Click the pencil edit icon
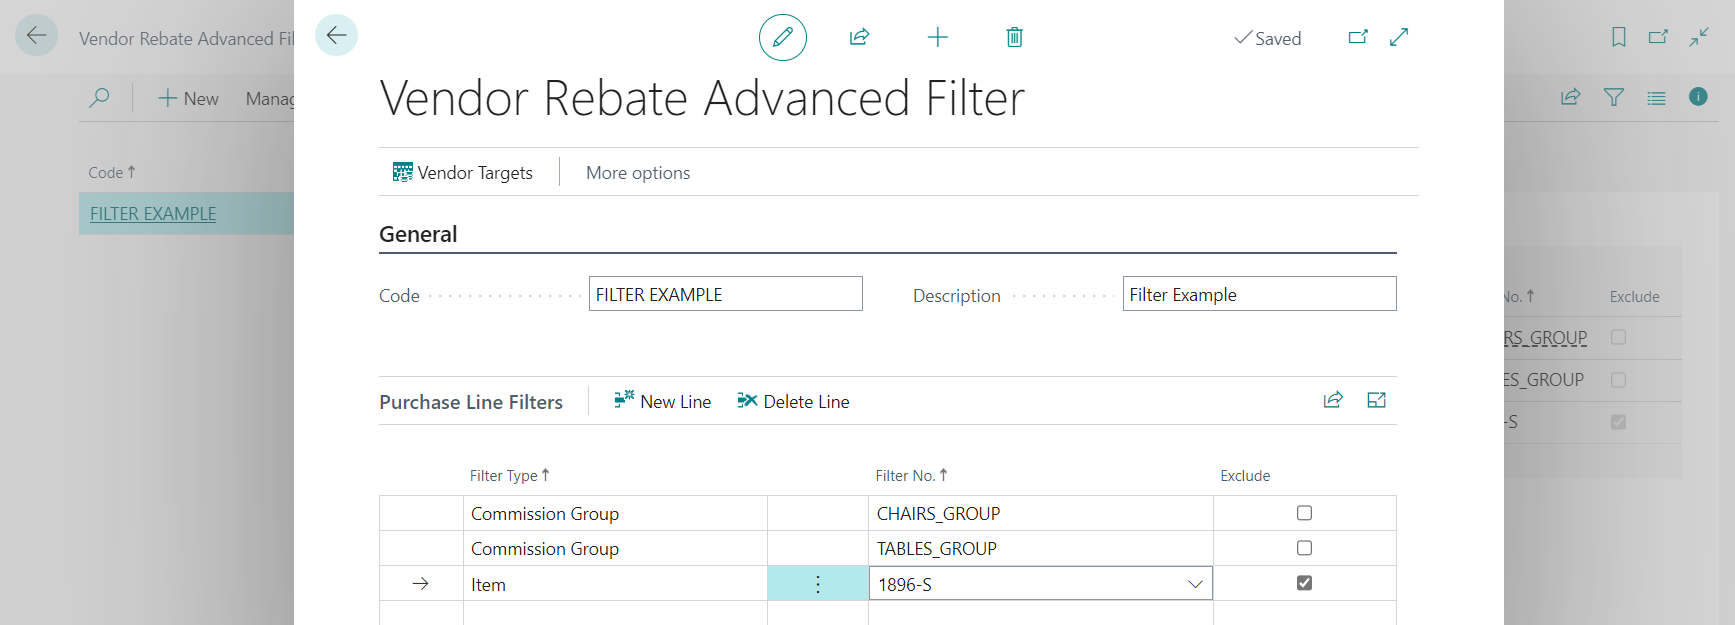The image size is (1735, 625). point(783,38)
